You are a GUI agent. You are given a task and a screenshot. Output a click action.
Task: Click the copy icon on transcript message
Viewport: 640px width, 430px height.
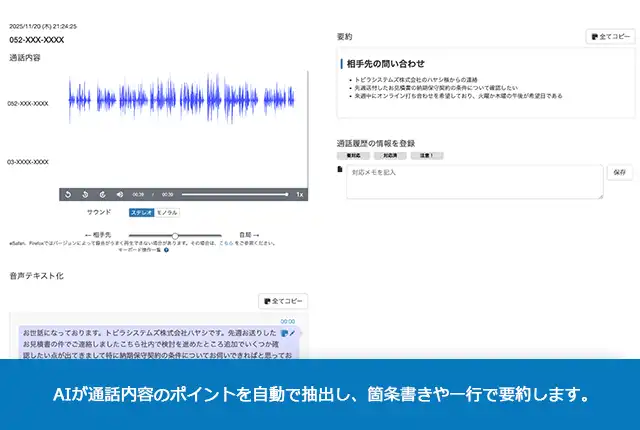click(x=284, y=332)
